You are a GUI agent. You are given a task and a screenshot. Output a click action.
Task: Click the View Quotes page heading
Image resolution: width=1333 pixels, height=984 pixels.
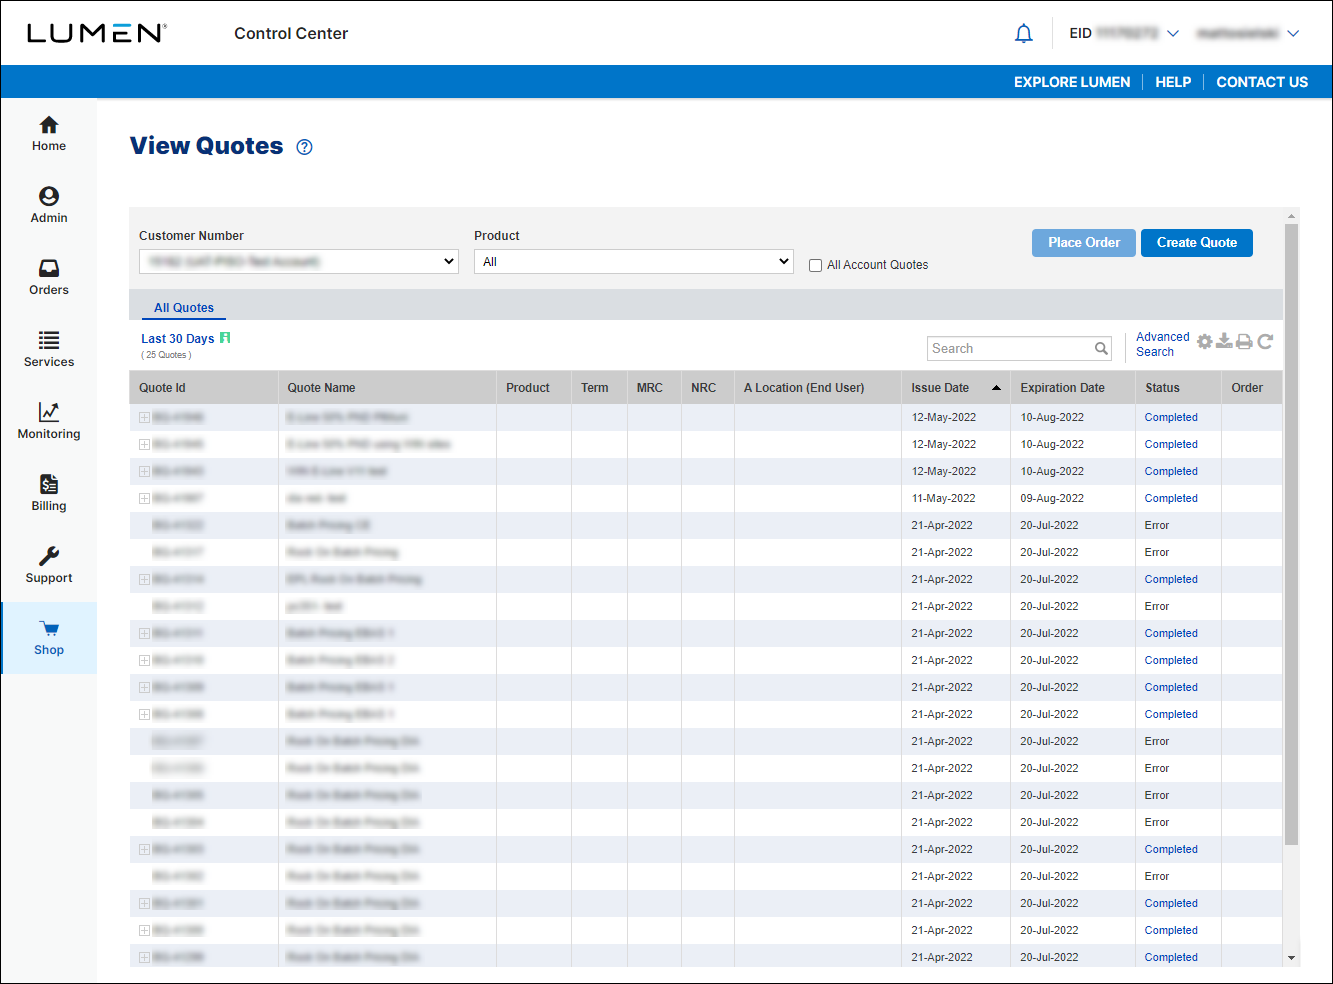tap(207, 146)
